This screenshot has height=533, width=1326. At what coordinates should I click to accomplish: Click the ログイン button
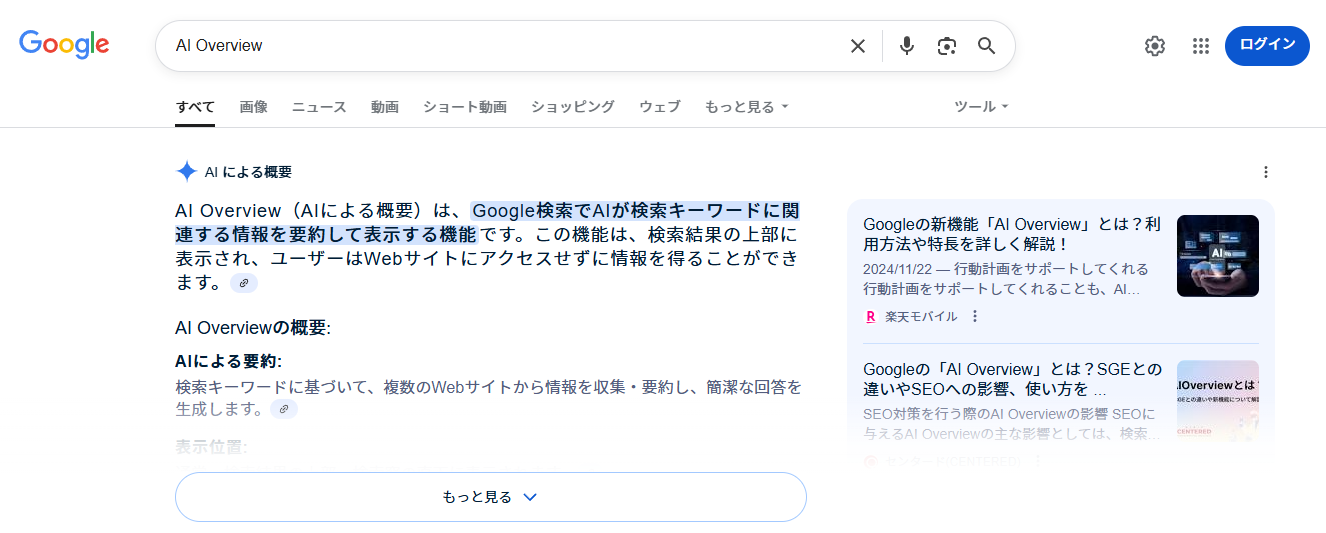pos(1267,45)
